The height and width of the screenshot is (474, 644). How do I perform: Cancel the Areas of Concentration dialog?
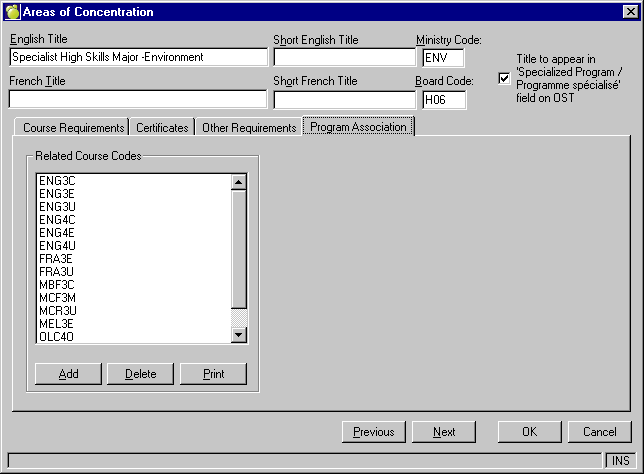pyautogui.click(x=599, y=432)
